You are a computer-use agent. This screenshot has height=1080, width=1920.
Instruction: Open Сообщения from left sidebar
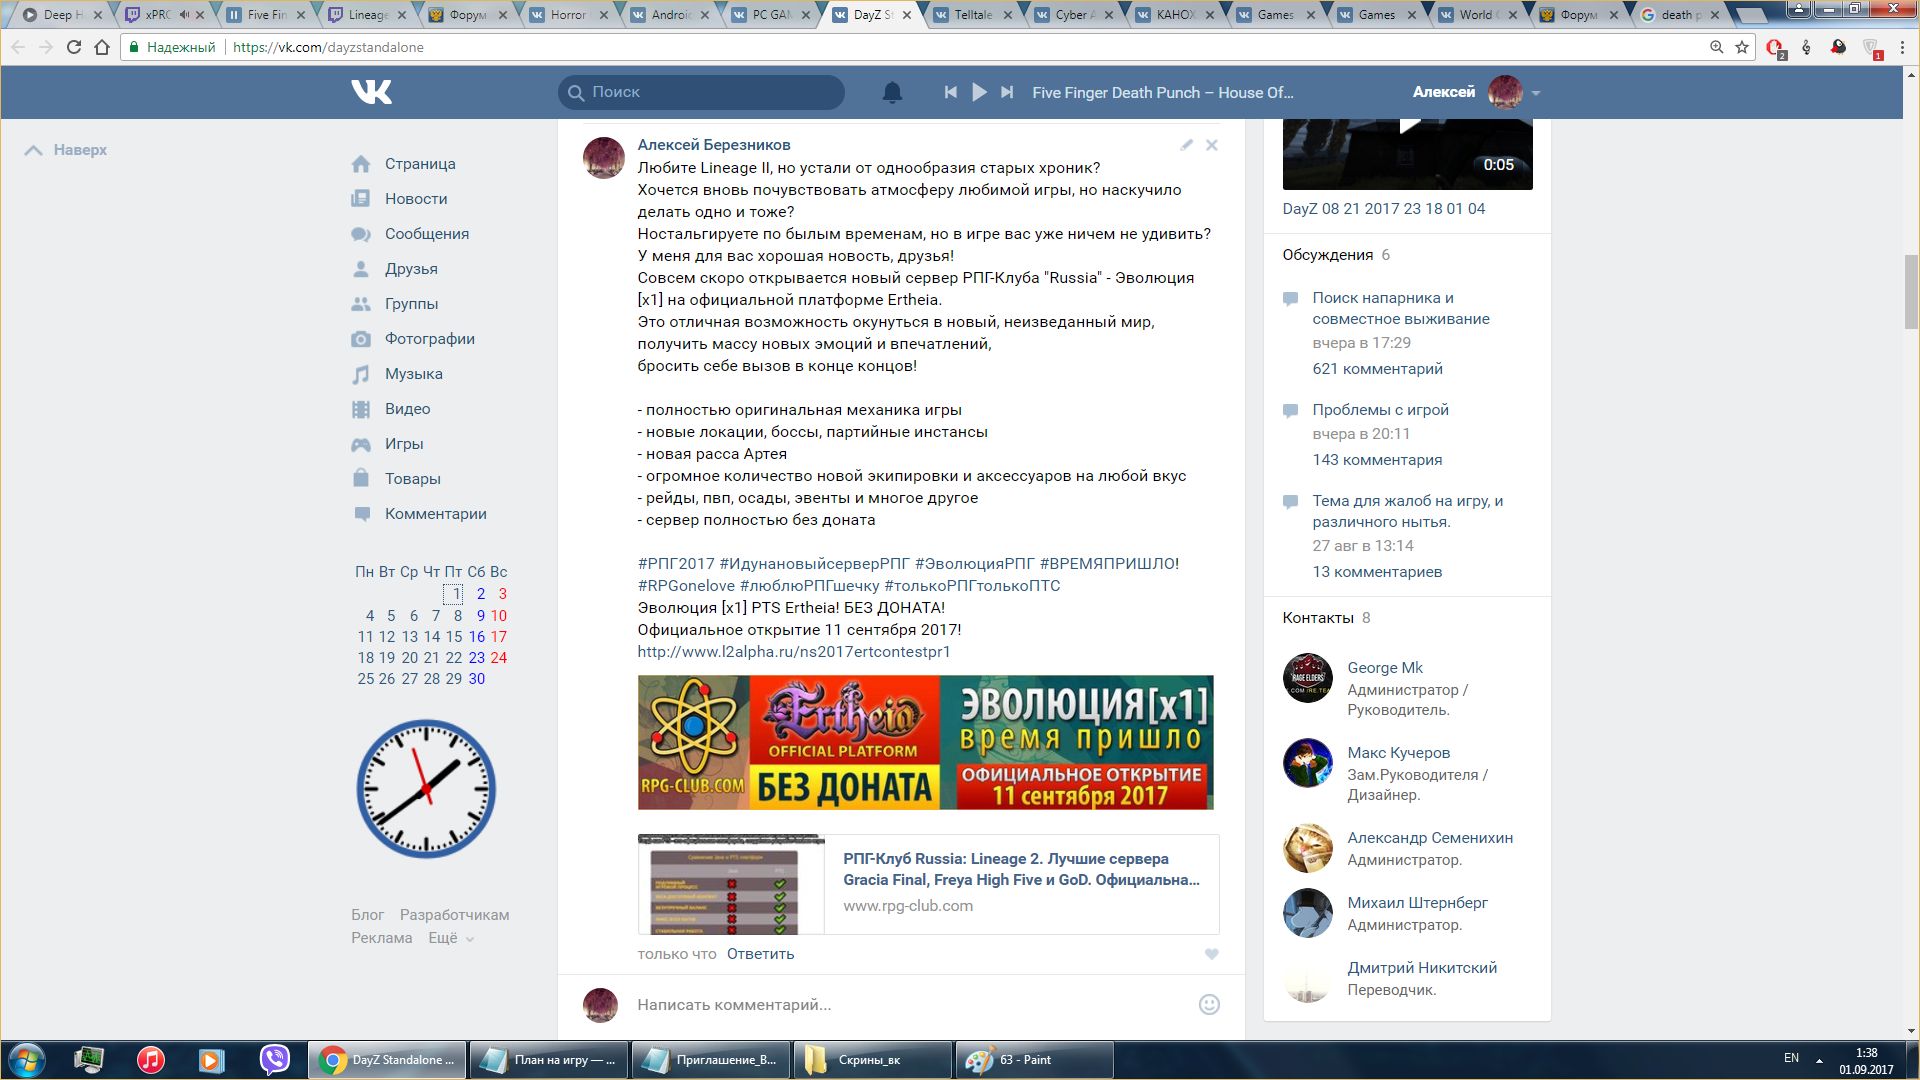pos(427,234)
